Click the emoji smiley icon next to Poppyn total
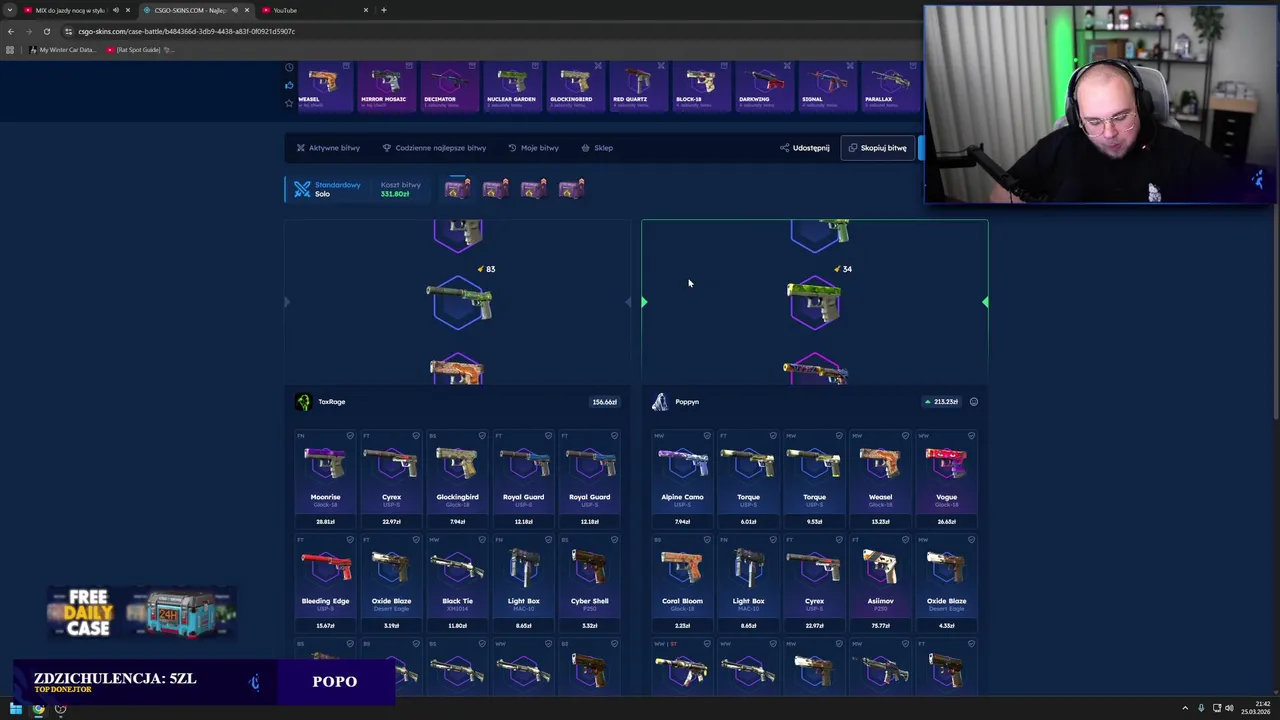Screen dimensions: 1280x720 (974, 402)
